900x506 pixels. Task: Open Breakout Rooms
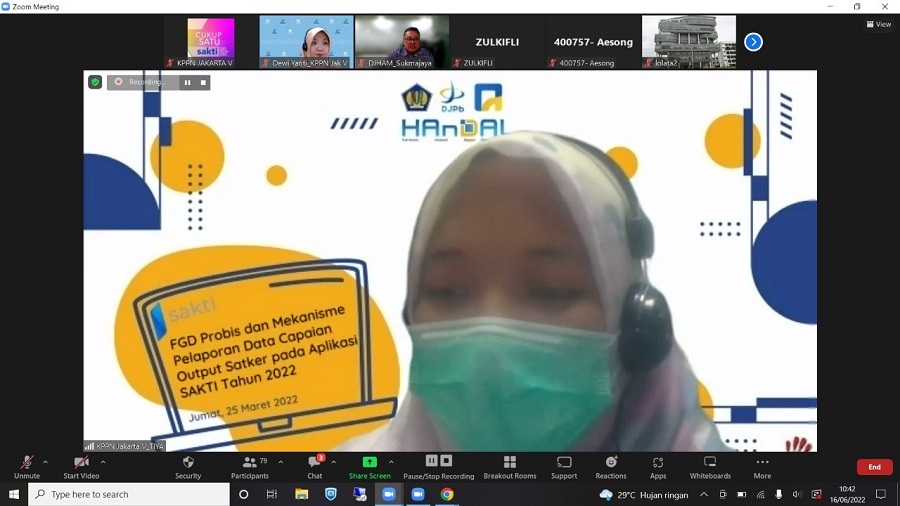[x=510, y=466]
